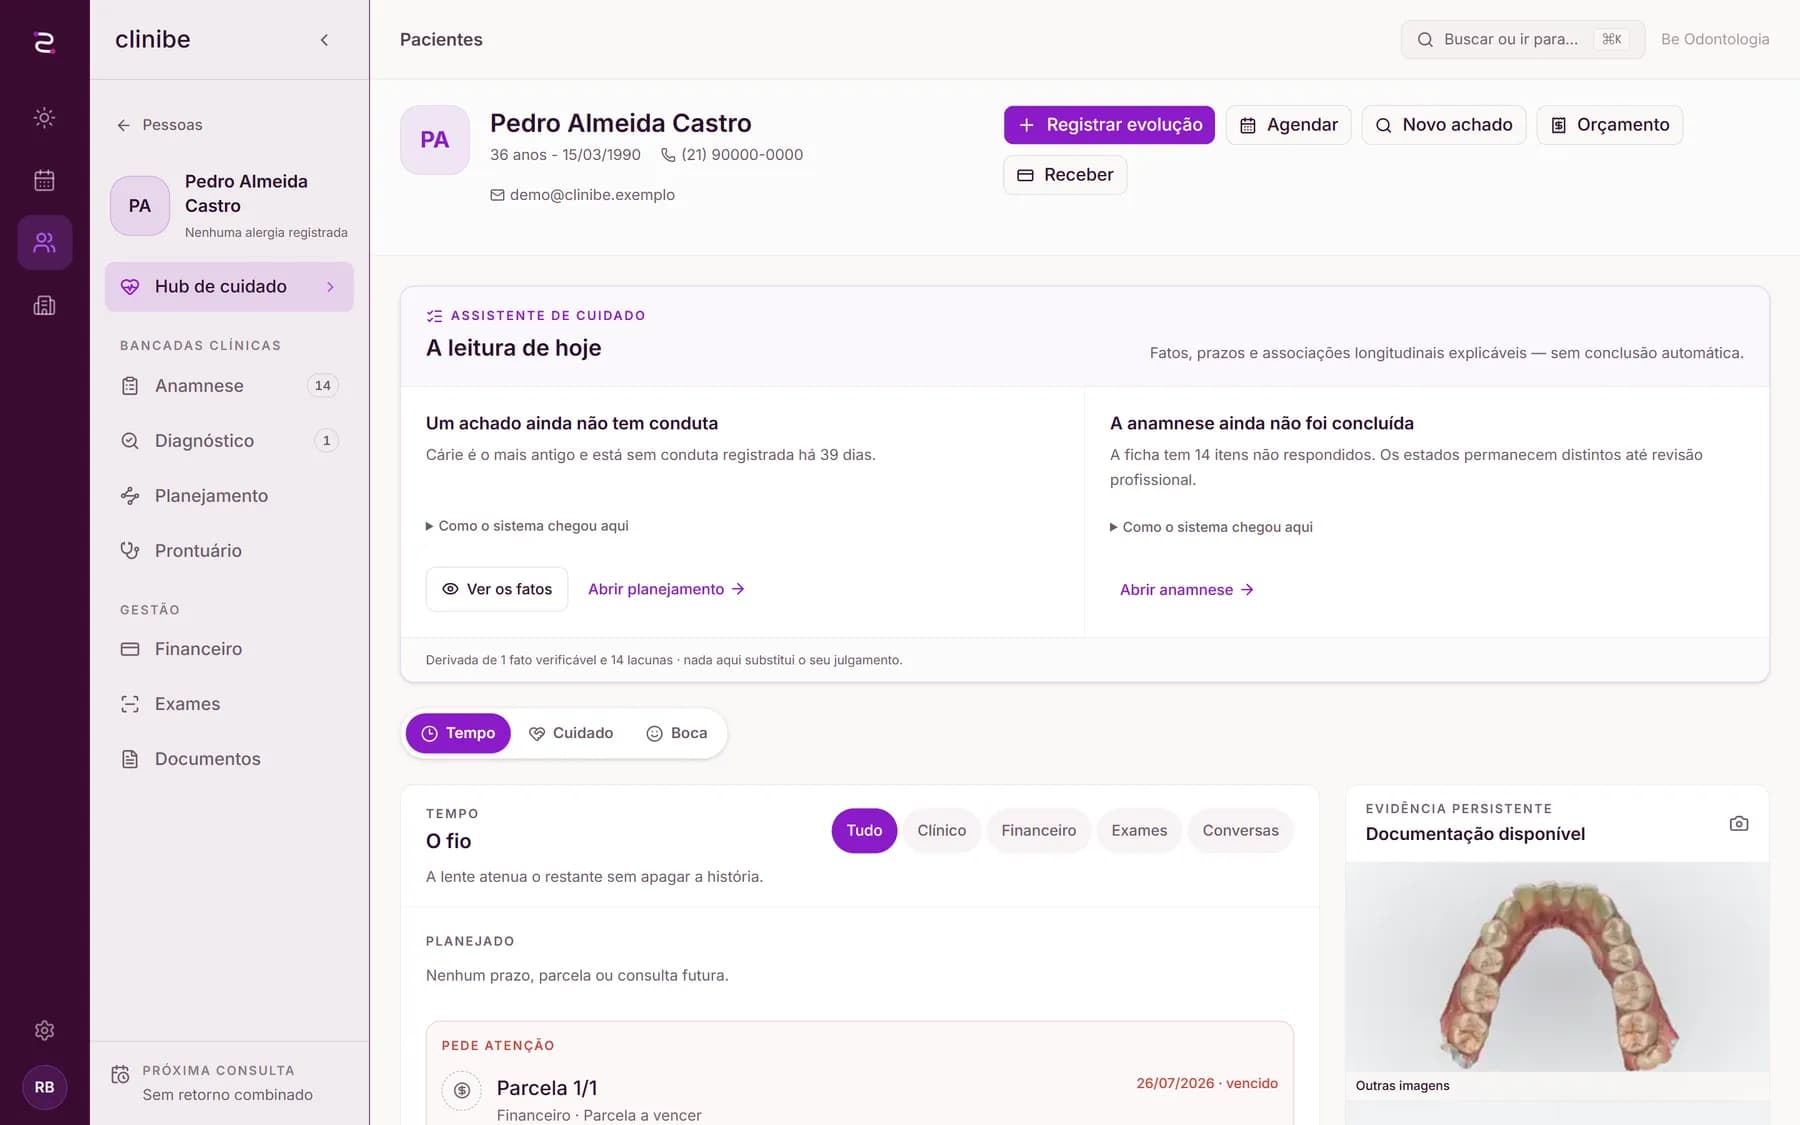Screen dimensions: 1800x1125
Task: Click the dental arch 3D scan thumbnail
Action: coord(1557,967)
